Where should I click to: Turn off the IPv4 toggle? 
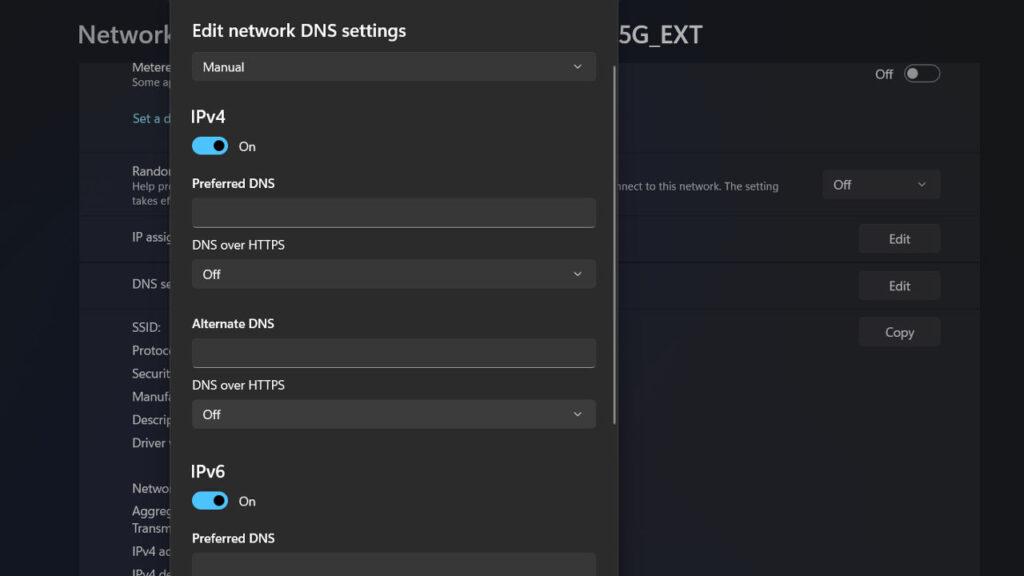209,145
